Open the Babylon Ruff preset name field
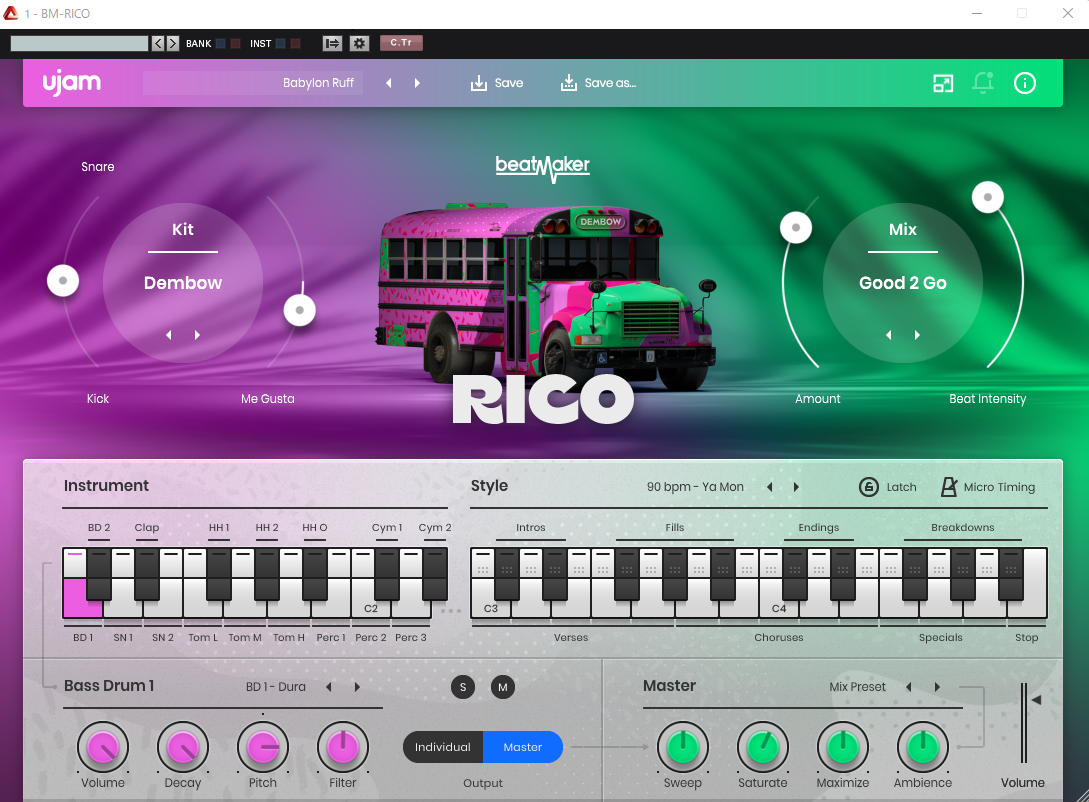Screen dimensions: 1089x802 pos(253,83)
